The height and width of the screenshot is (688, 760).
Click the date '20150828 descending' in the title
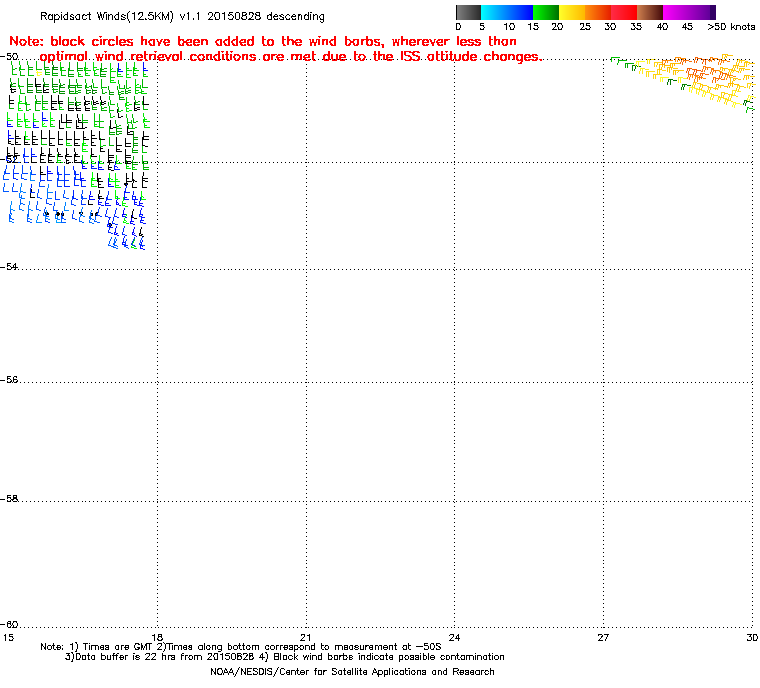(x=266, y=16)
